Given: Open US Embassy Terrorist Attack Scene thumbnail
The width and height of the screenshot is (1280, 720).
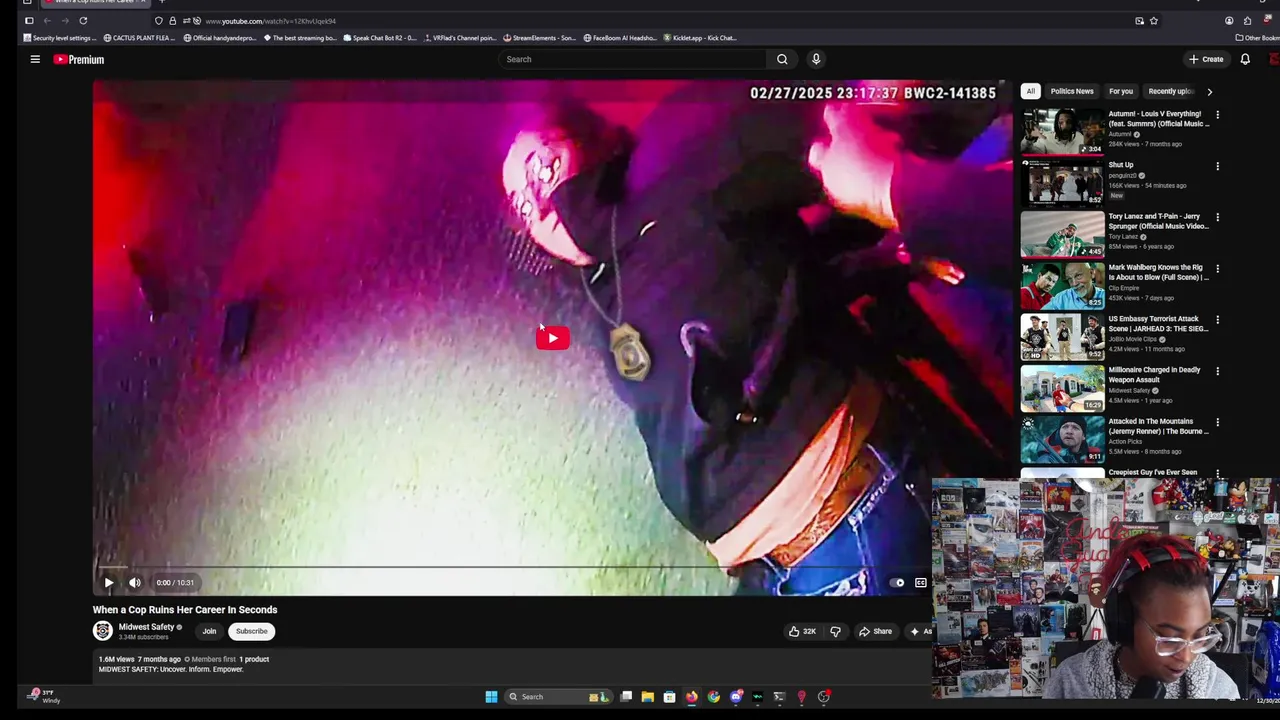Looking at the screenshot, I should (x=1062, y=336).
